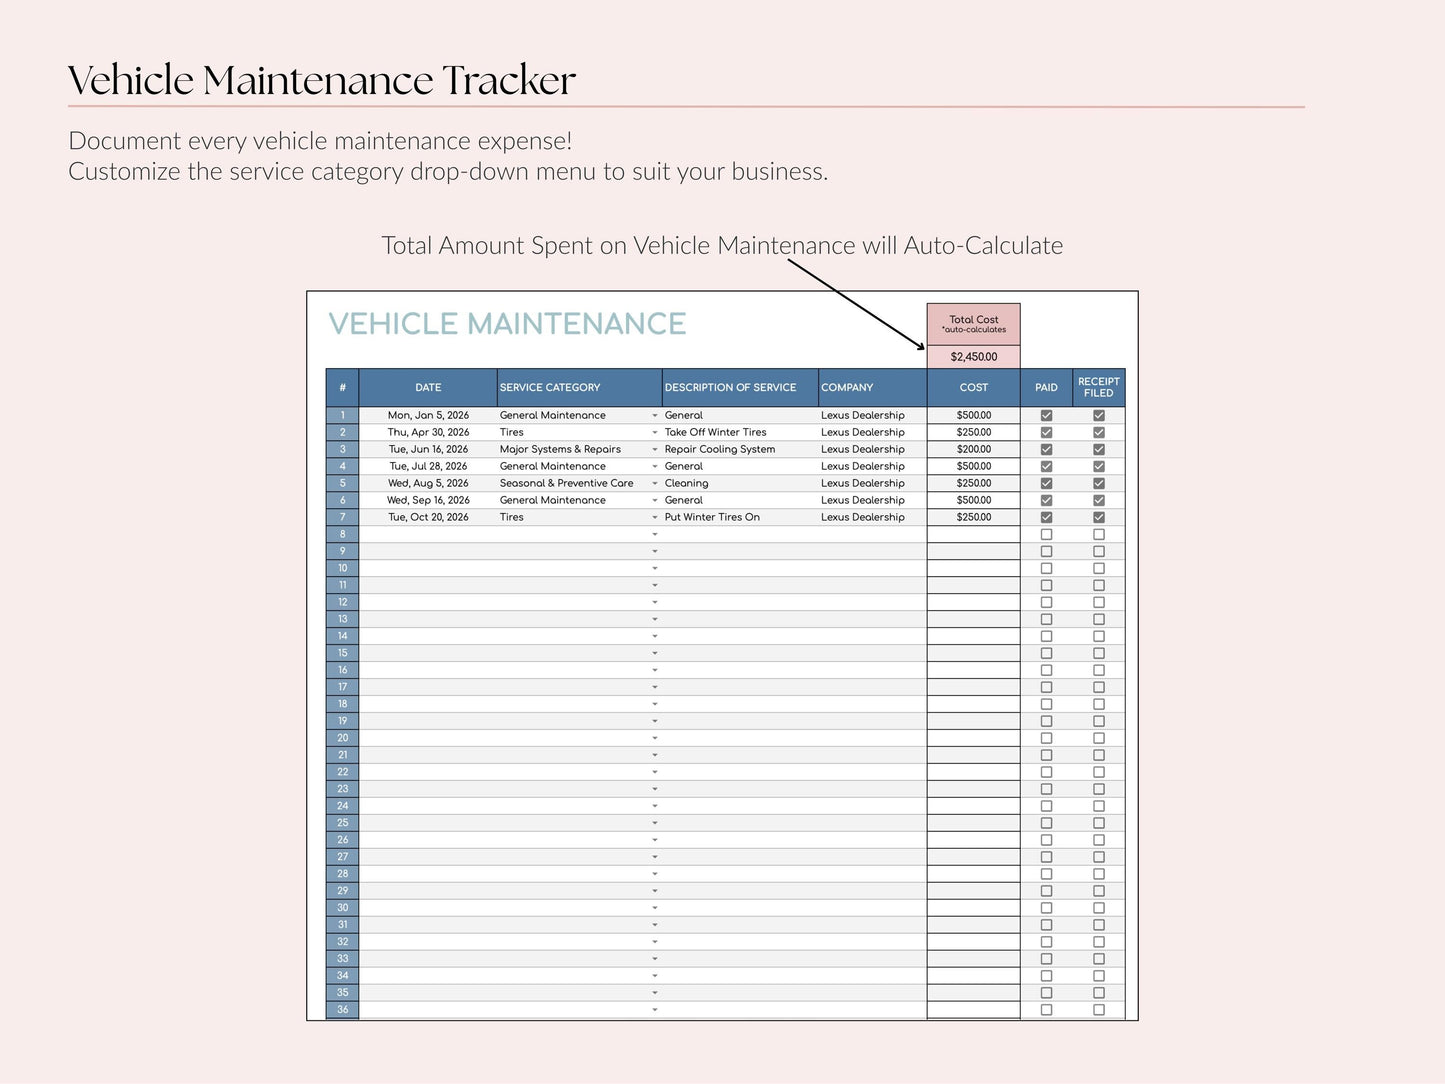
Task: Check Receipt Filed checkbox in row 9
Action: tap(1098, 551)
